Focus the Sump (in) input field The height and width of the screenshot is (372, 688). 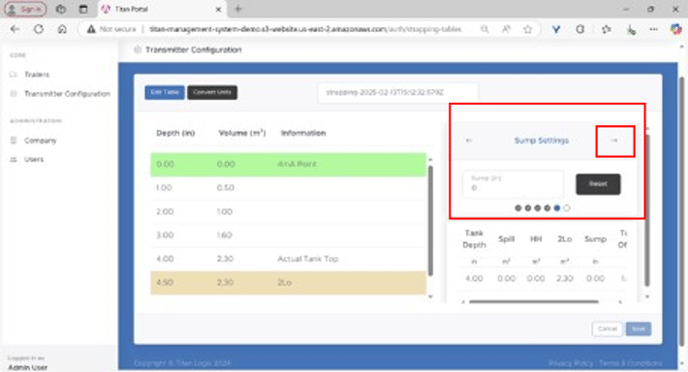[513, 184]
